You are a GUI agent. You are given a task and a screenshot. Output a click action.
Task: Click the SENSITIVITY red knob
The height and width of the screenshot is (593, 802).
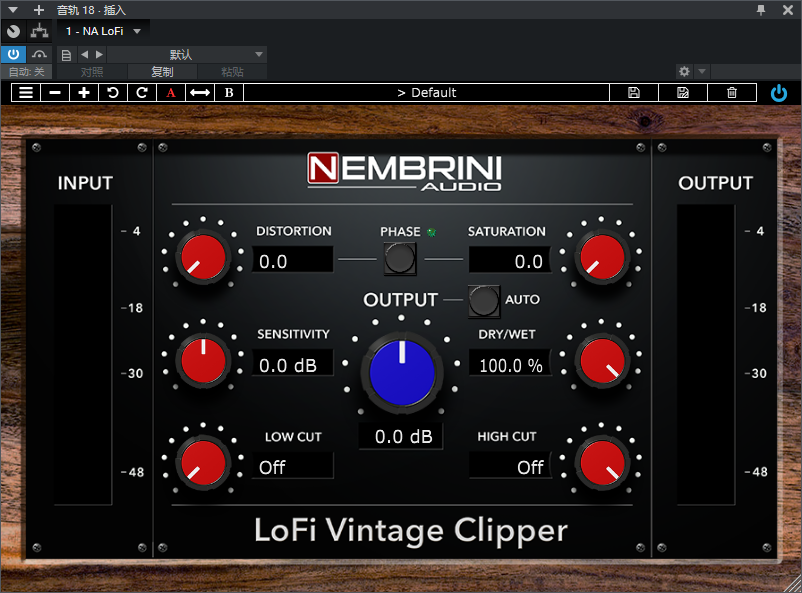204,361
